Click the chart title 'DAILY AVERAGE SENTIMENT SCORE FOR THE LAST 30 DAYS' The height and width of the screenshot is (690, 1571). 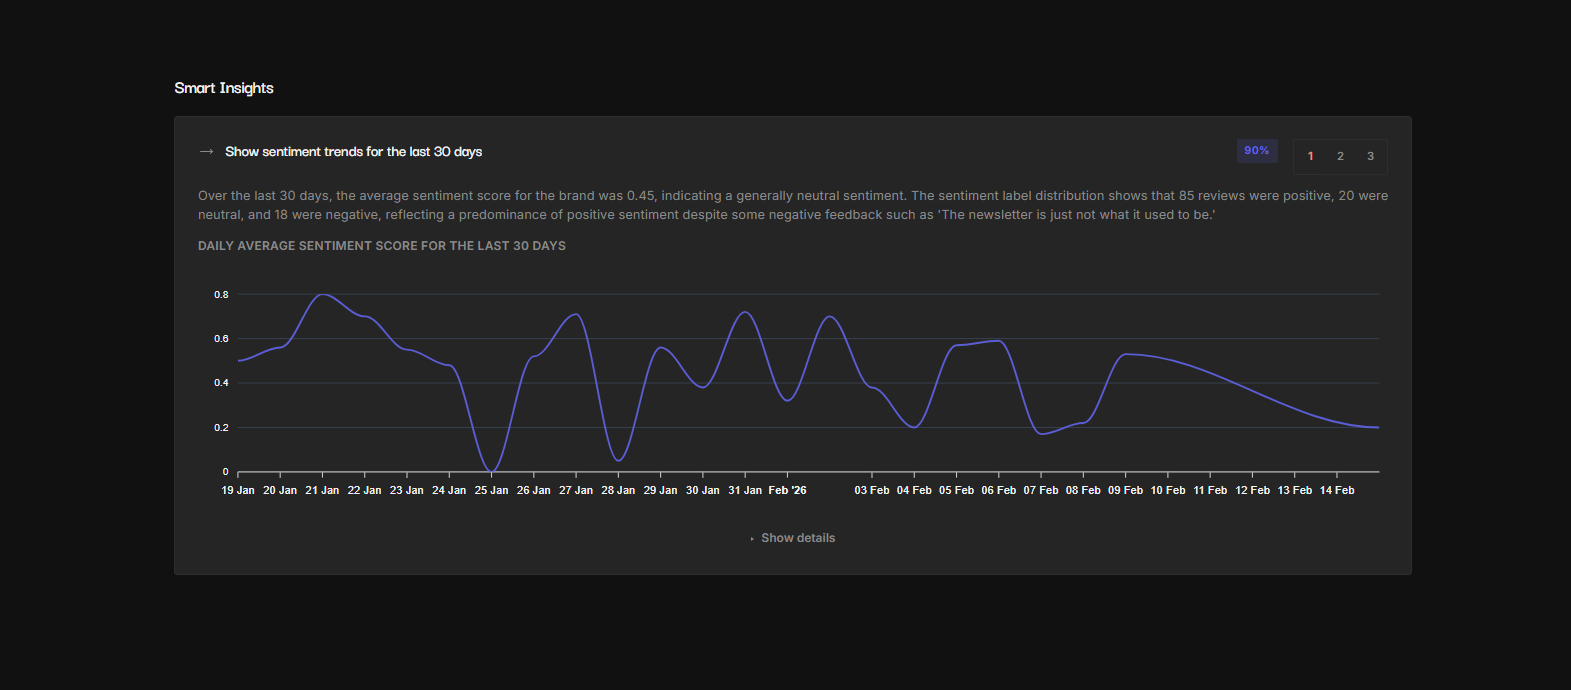coord(382,246)
